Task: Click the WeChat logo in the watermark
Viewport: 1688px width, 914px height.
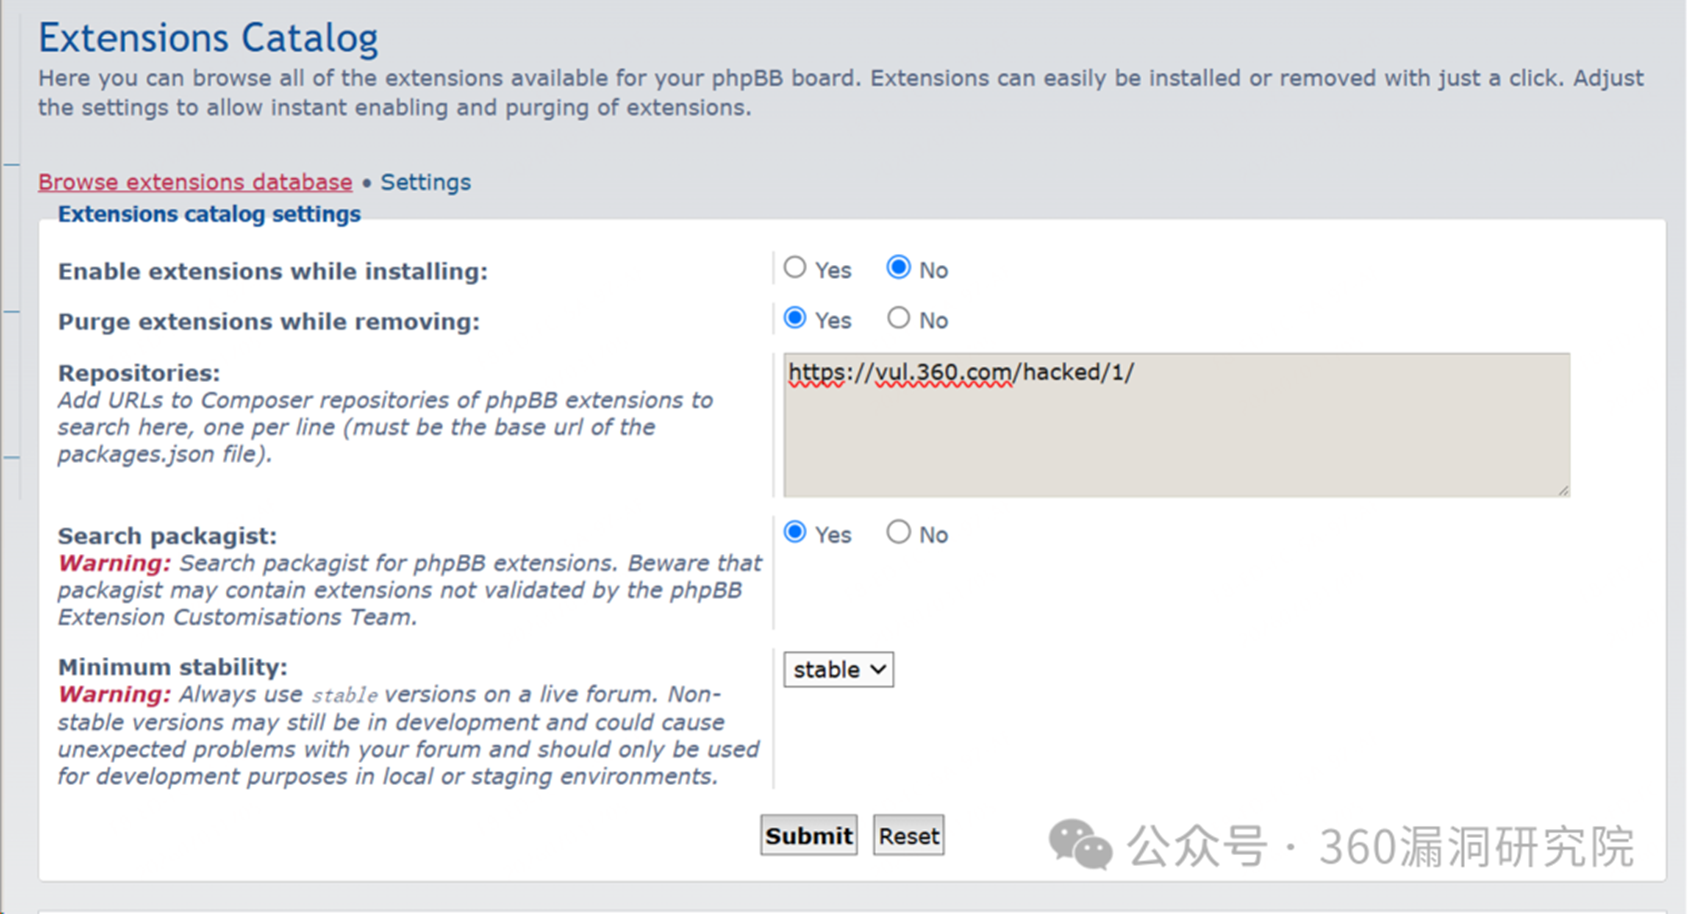Action: pos(1080,845)
